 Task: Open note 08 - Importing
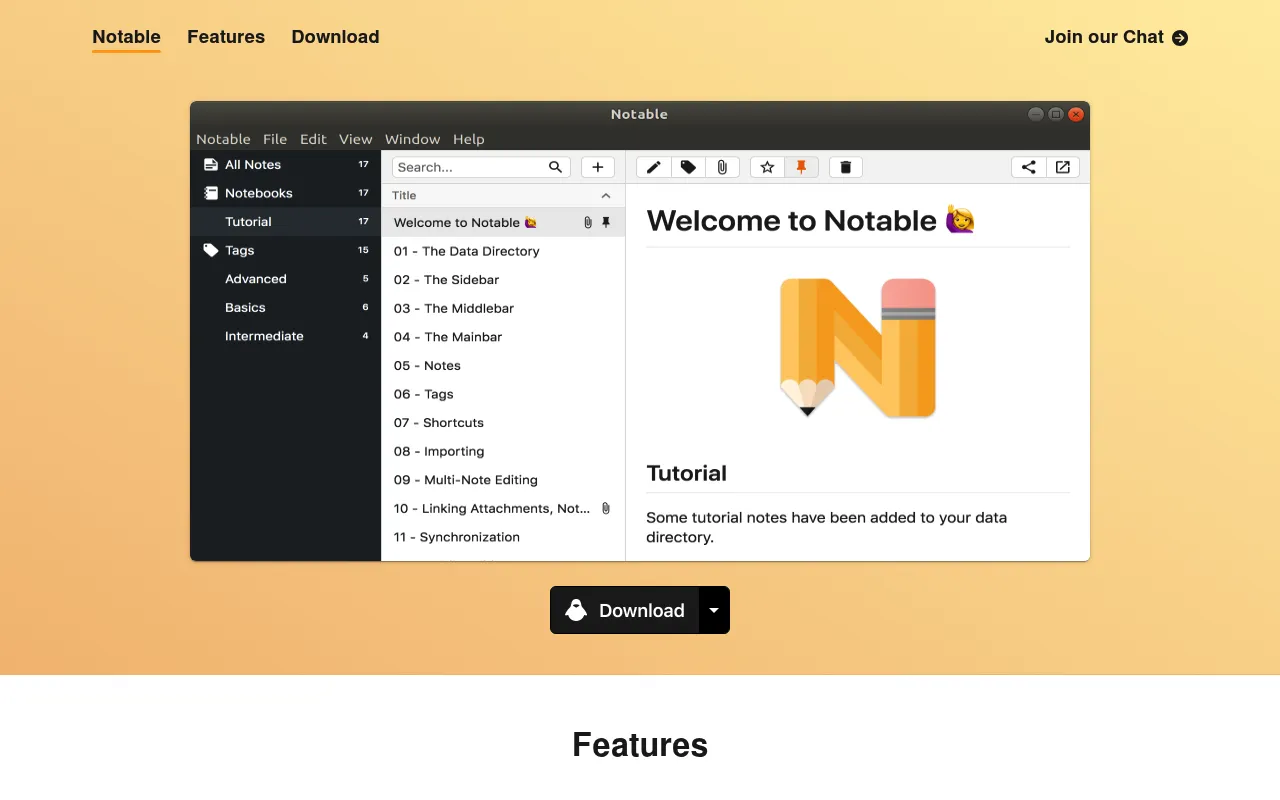503,451
